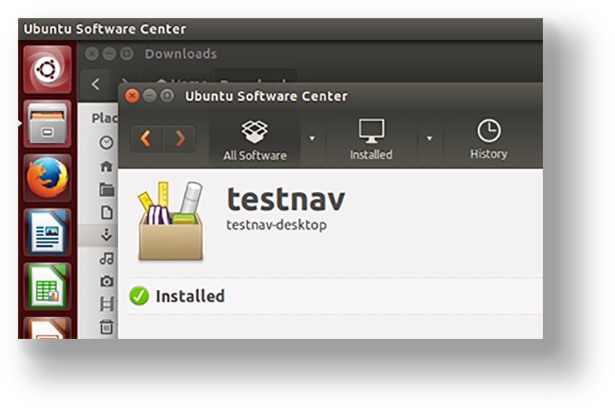Viewport: 615px width, 411px height.
Task: Close the Downloads window
Action: coord(92,53)
